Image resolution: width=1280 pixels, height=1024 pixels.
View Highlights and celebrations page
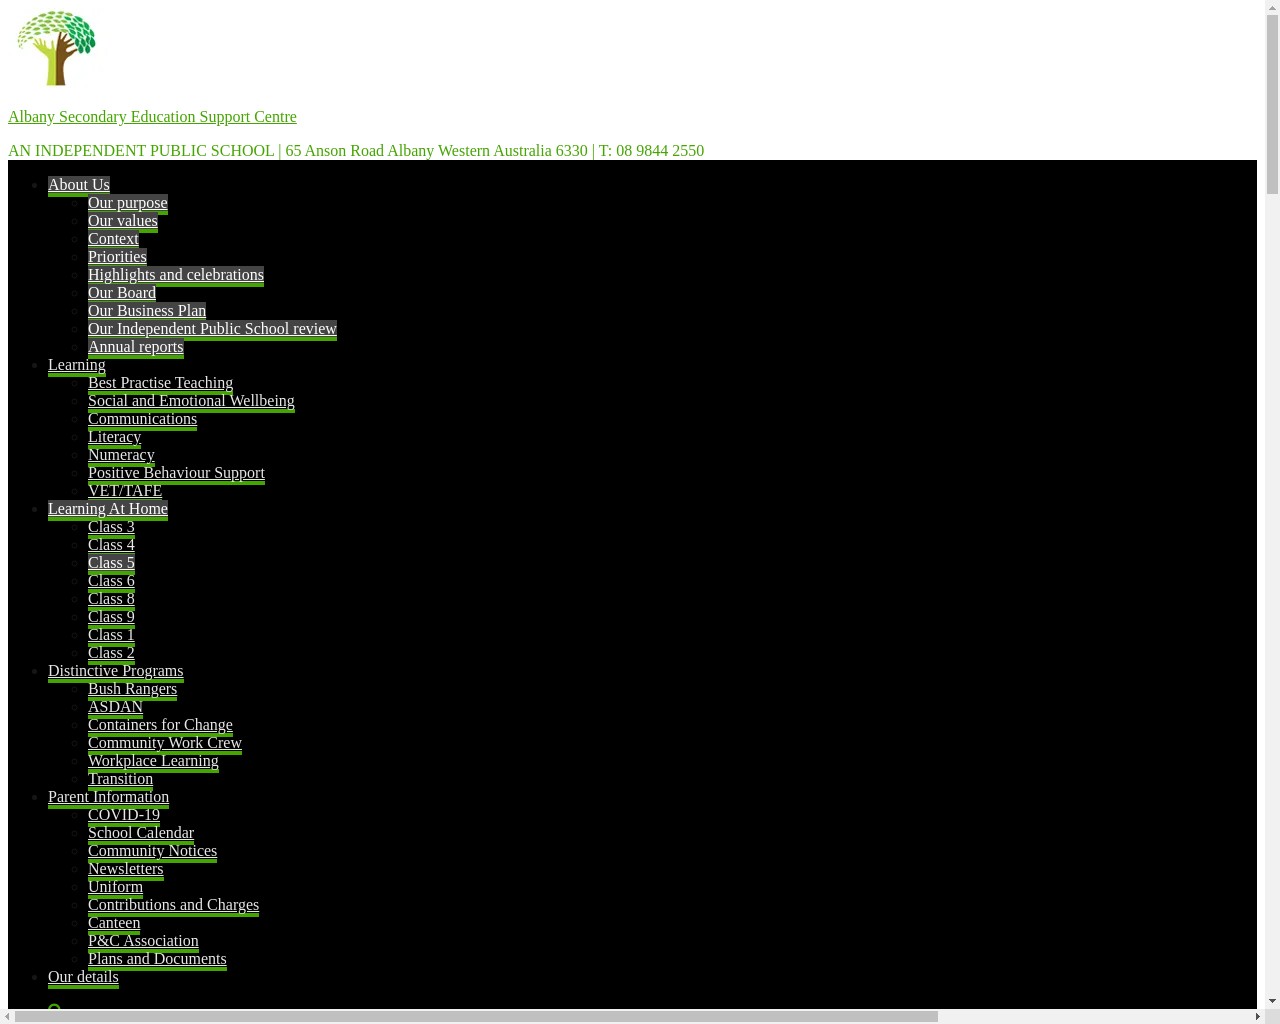[x=176, y=275]
